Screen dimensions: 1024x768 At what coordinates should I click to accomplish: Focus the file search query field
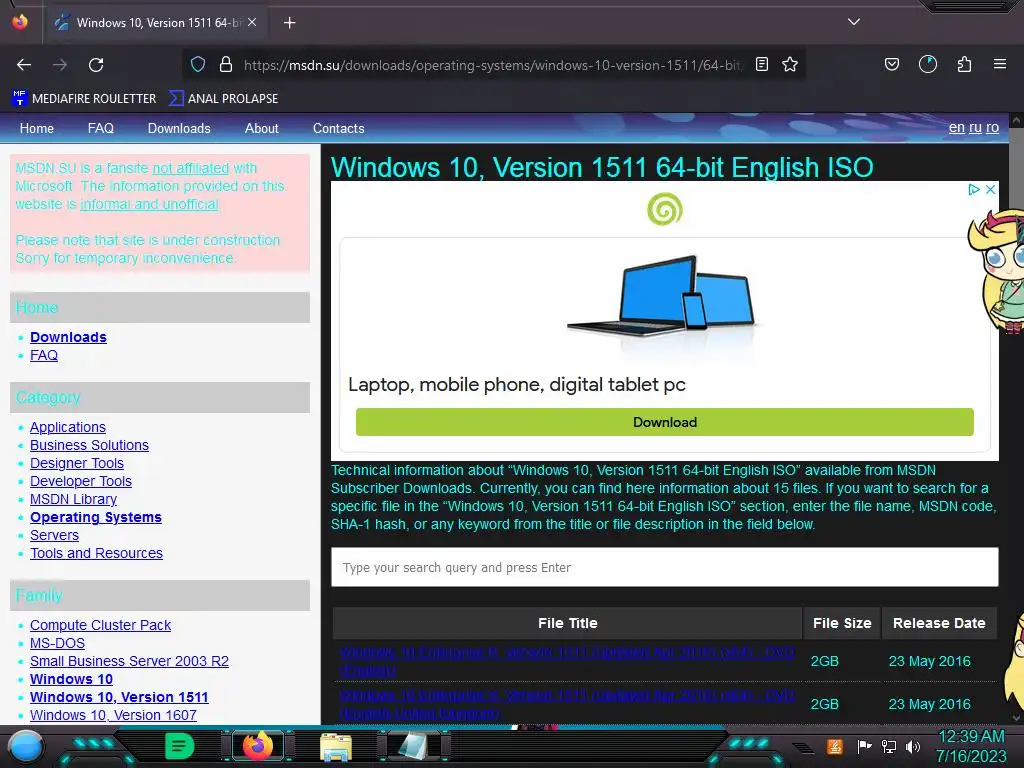point(665,568)
